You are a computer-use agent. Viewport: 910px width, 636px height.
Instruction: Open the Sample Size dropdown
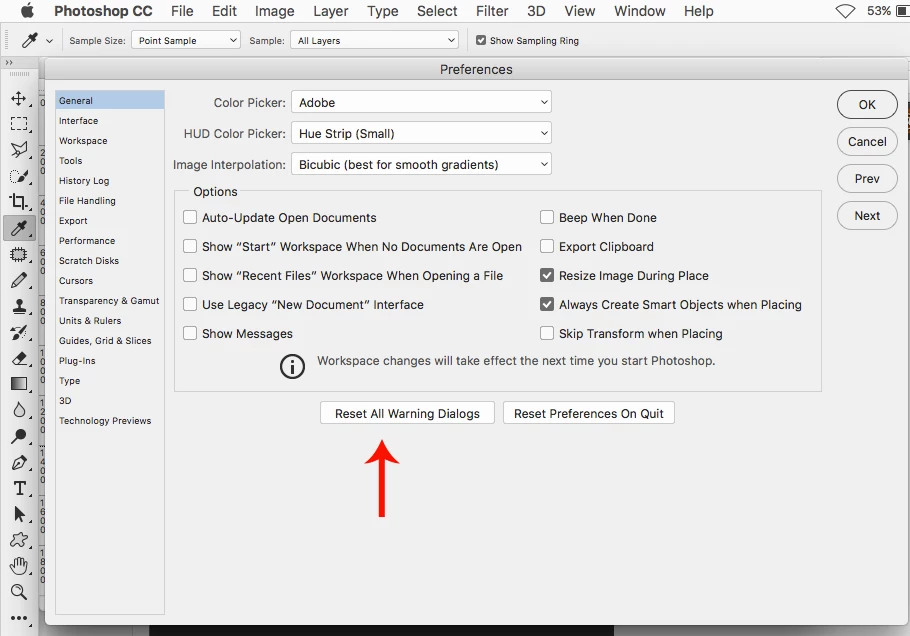click(186, 40)
